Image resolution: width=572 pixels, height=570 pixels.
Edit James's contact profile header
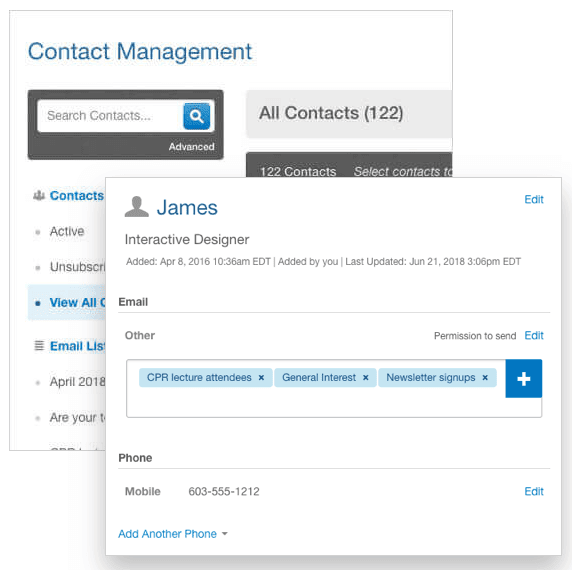pos(534,199)
